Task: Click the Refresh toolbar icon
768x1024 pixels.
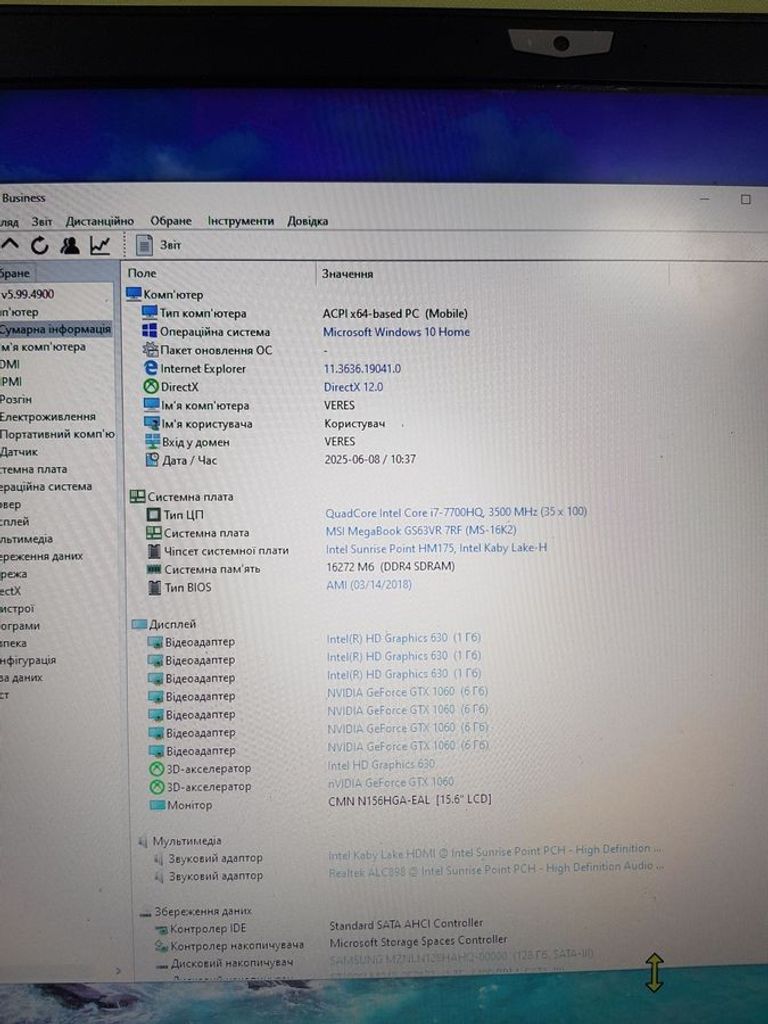Action: pyautogui.click(x=40, y=246)
